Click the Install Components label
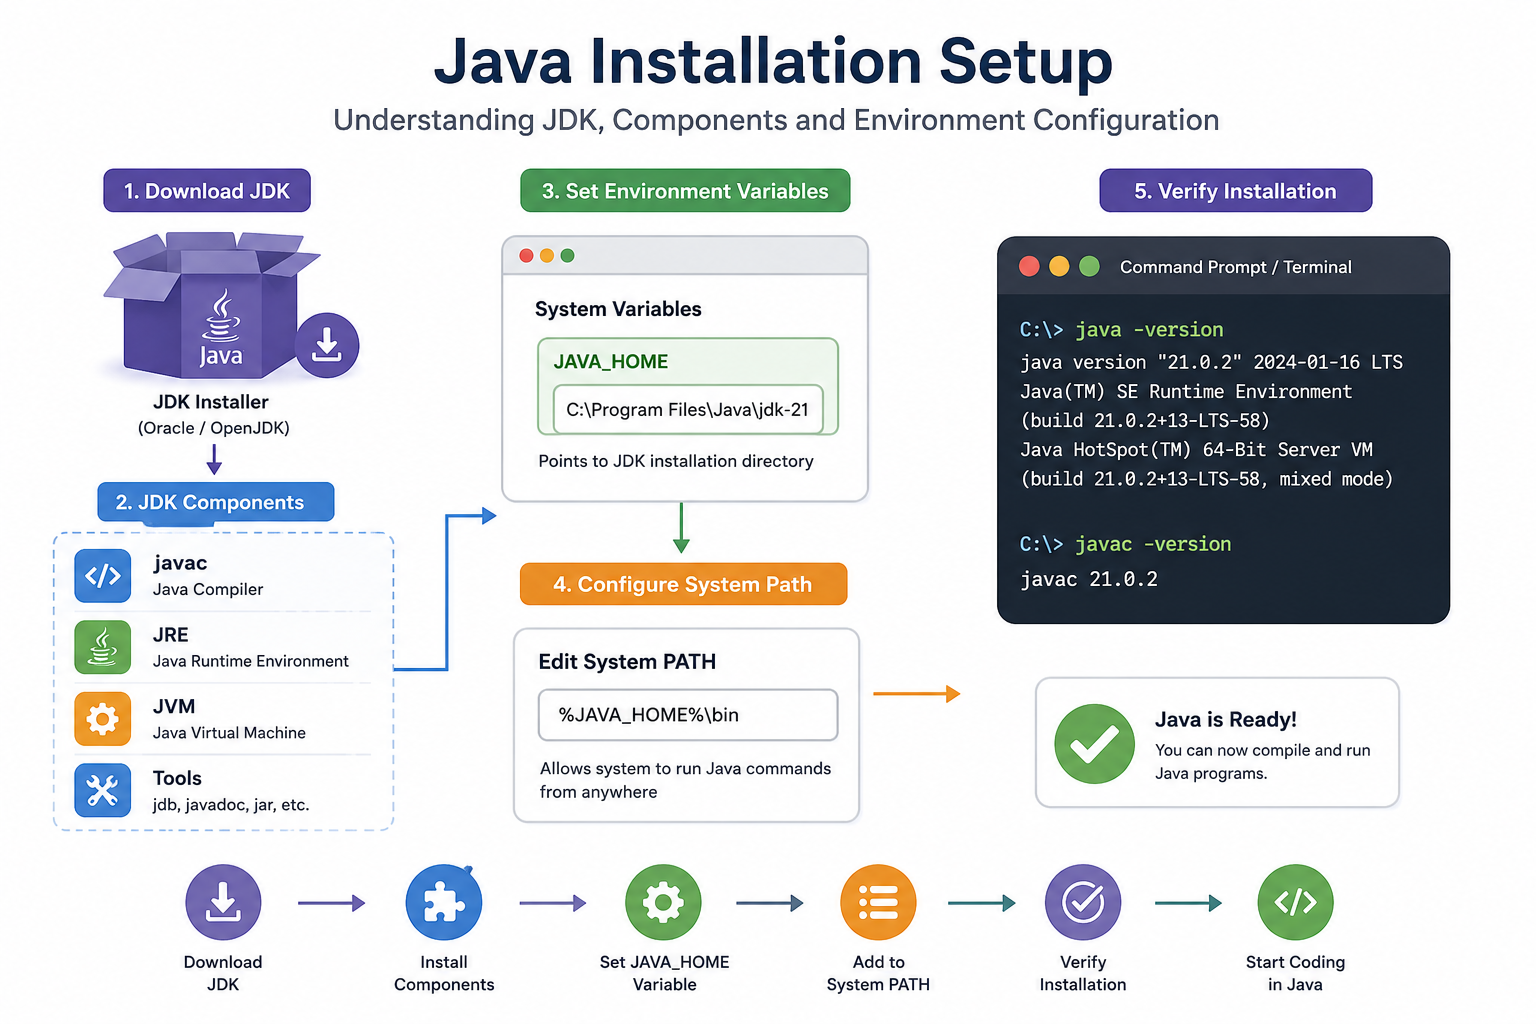The image size is (1536, 1024). click(x=444, y=973)
